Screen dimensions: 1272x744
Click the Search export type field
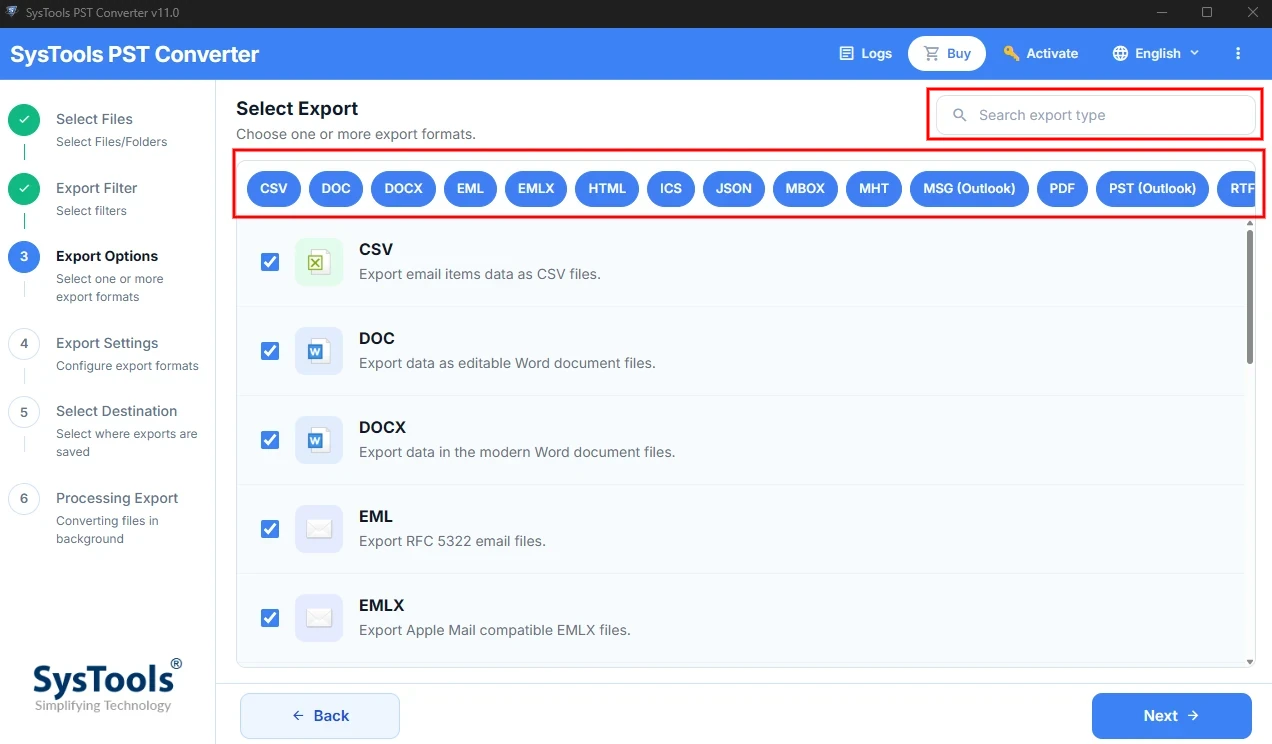tap(1096, 115)
